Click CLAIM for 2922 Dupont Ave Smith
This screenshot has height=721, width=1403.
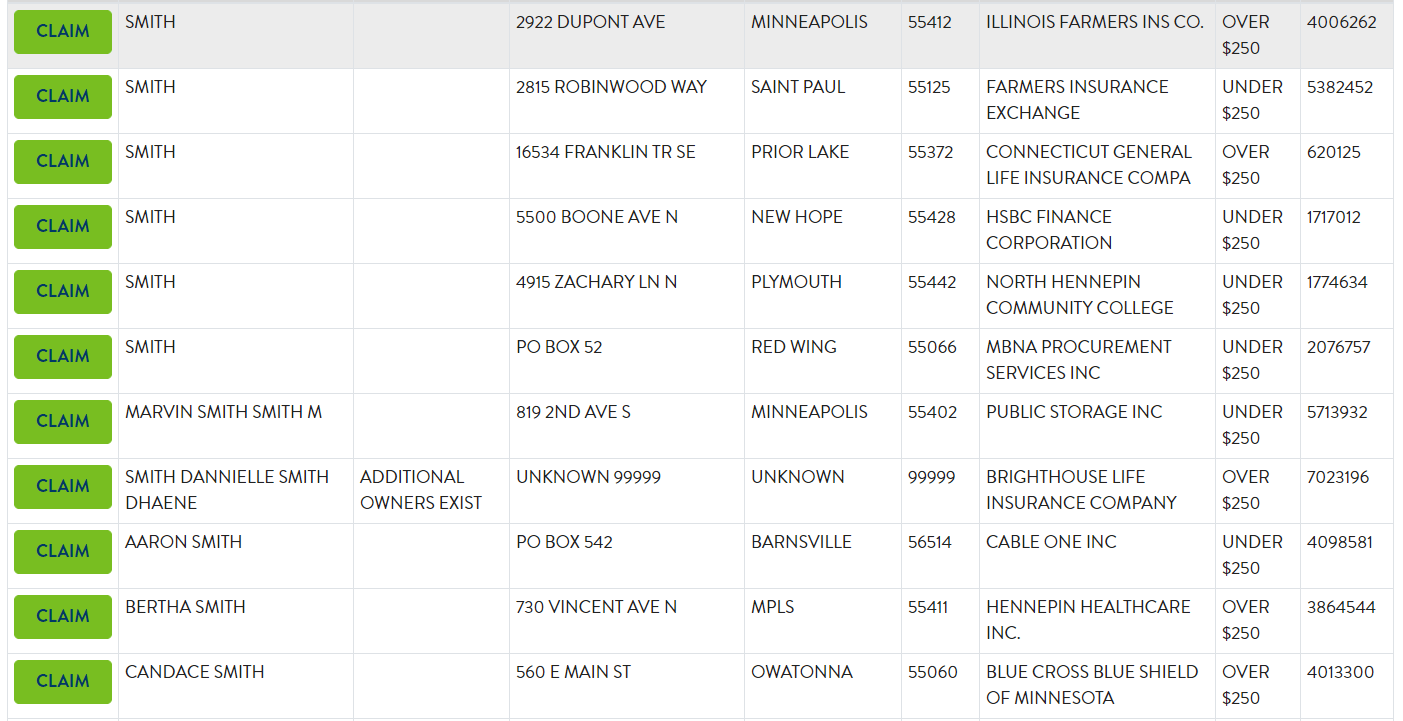tap(62, 32)
